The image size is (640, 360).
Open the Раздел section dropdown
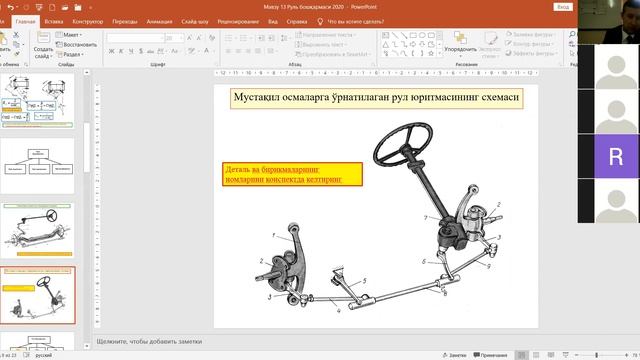(x=70, y=54)
